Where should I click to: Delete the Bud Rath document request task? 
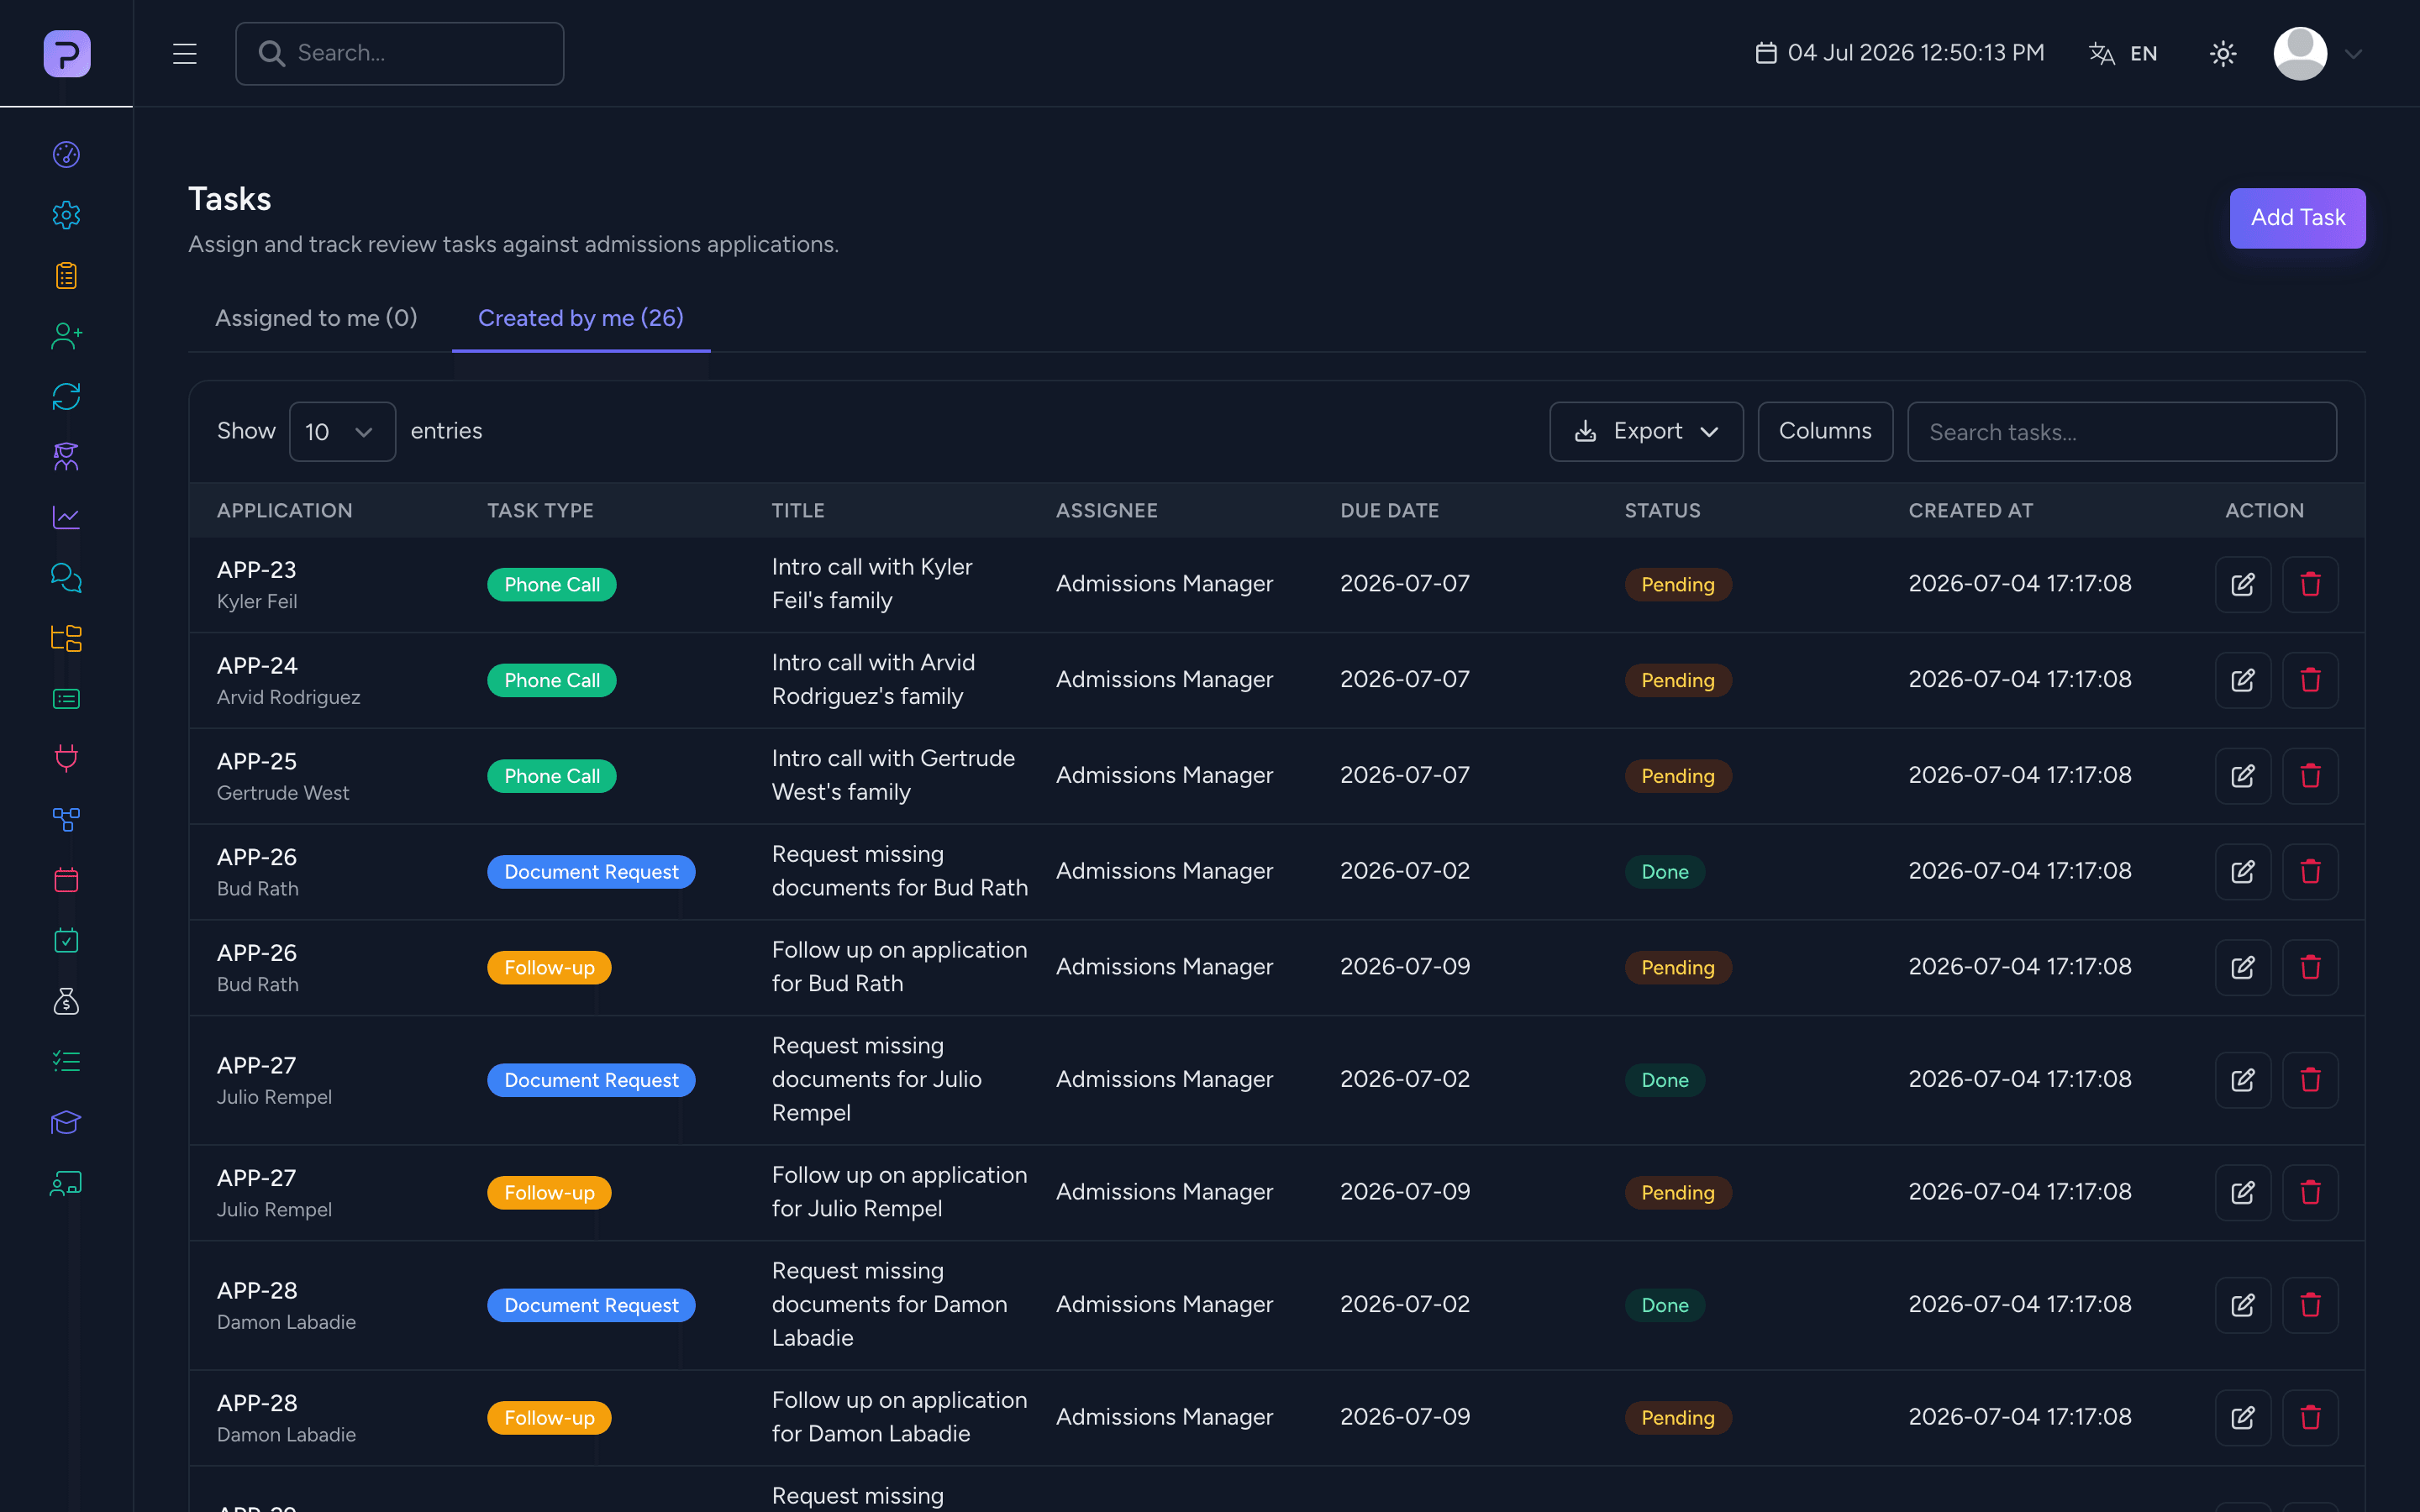click(x=2310, y=872)
